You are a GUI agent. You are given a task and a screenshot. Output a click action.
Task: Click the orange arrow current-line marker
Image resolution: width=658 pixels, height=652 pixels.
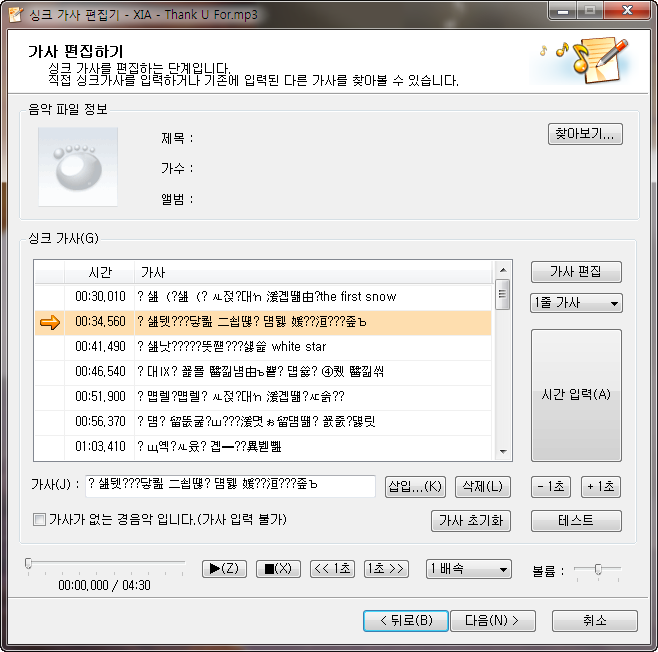(50, 322)
